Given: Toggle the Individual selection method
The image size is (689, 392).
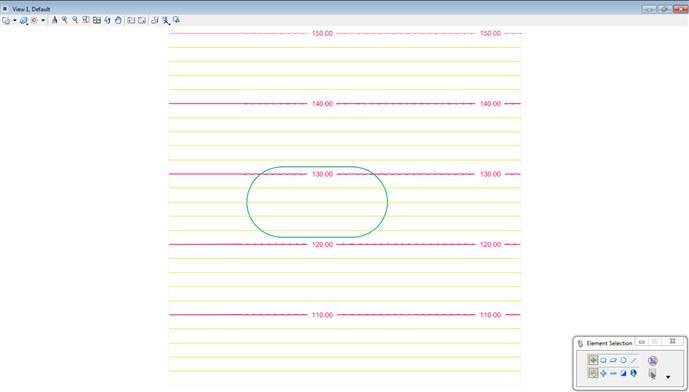Looking at the screenshot, I should click(x=593, y=360).
